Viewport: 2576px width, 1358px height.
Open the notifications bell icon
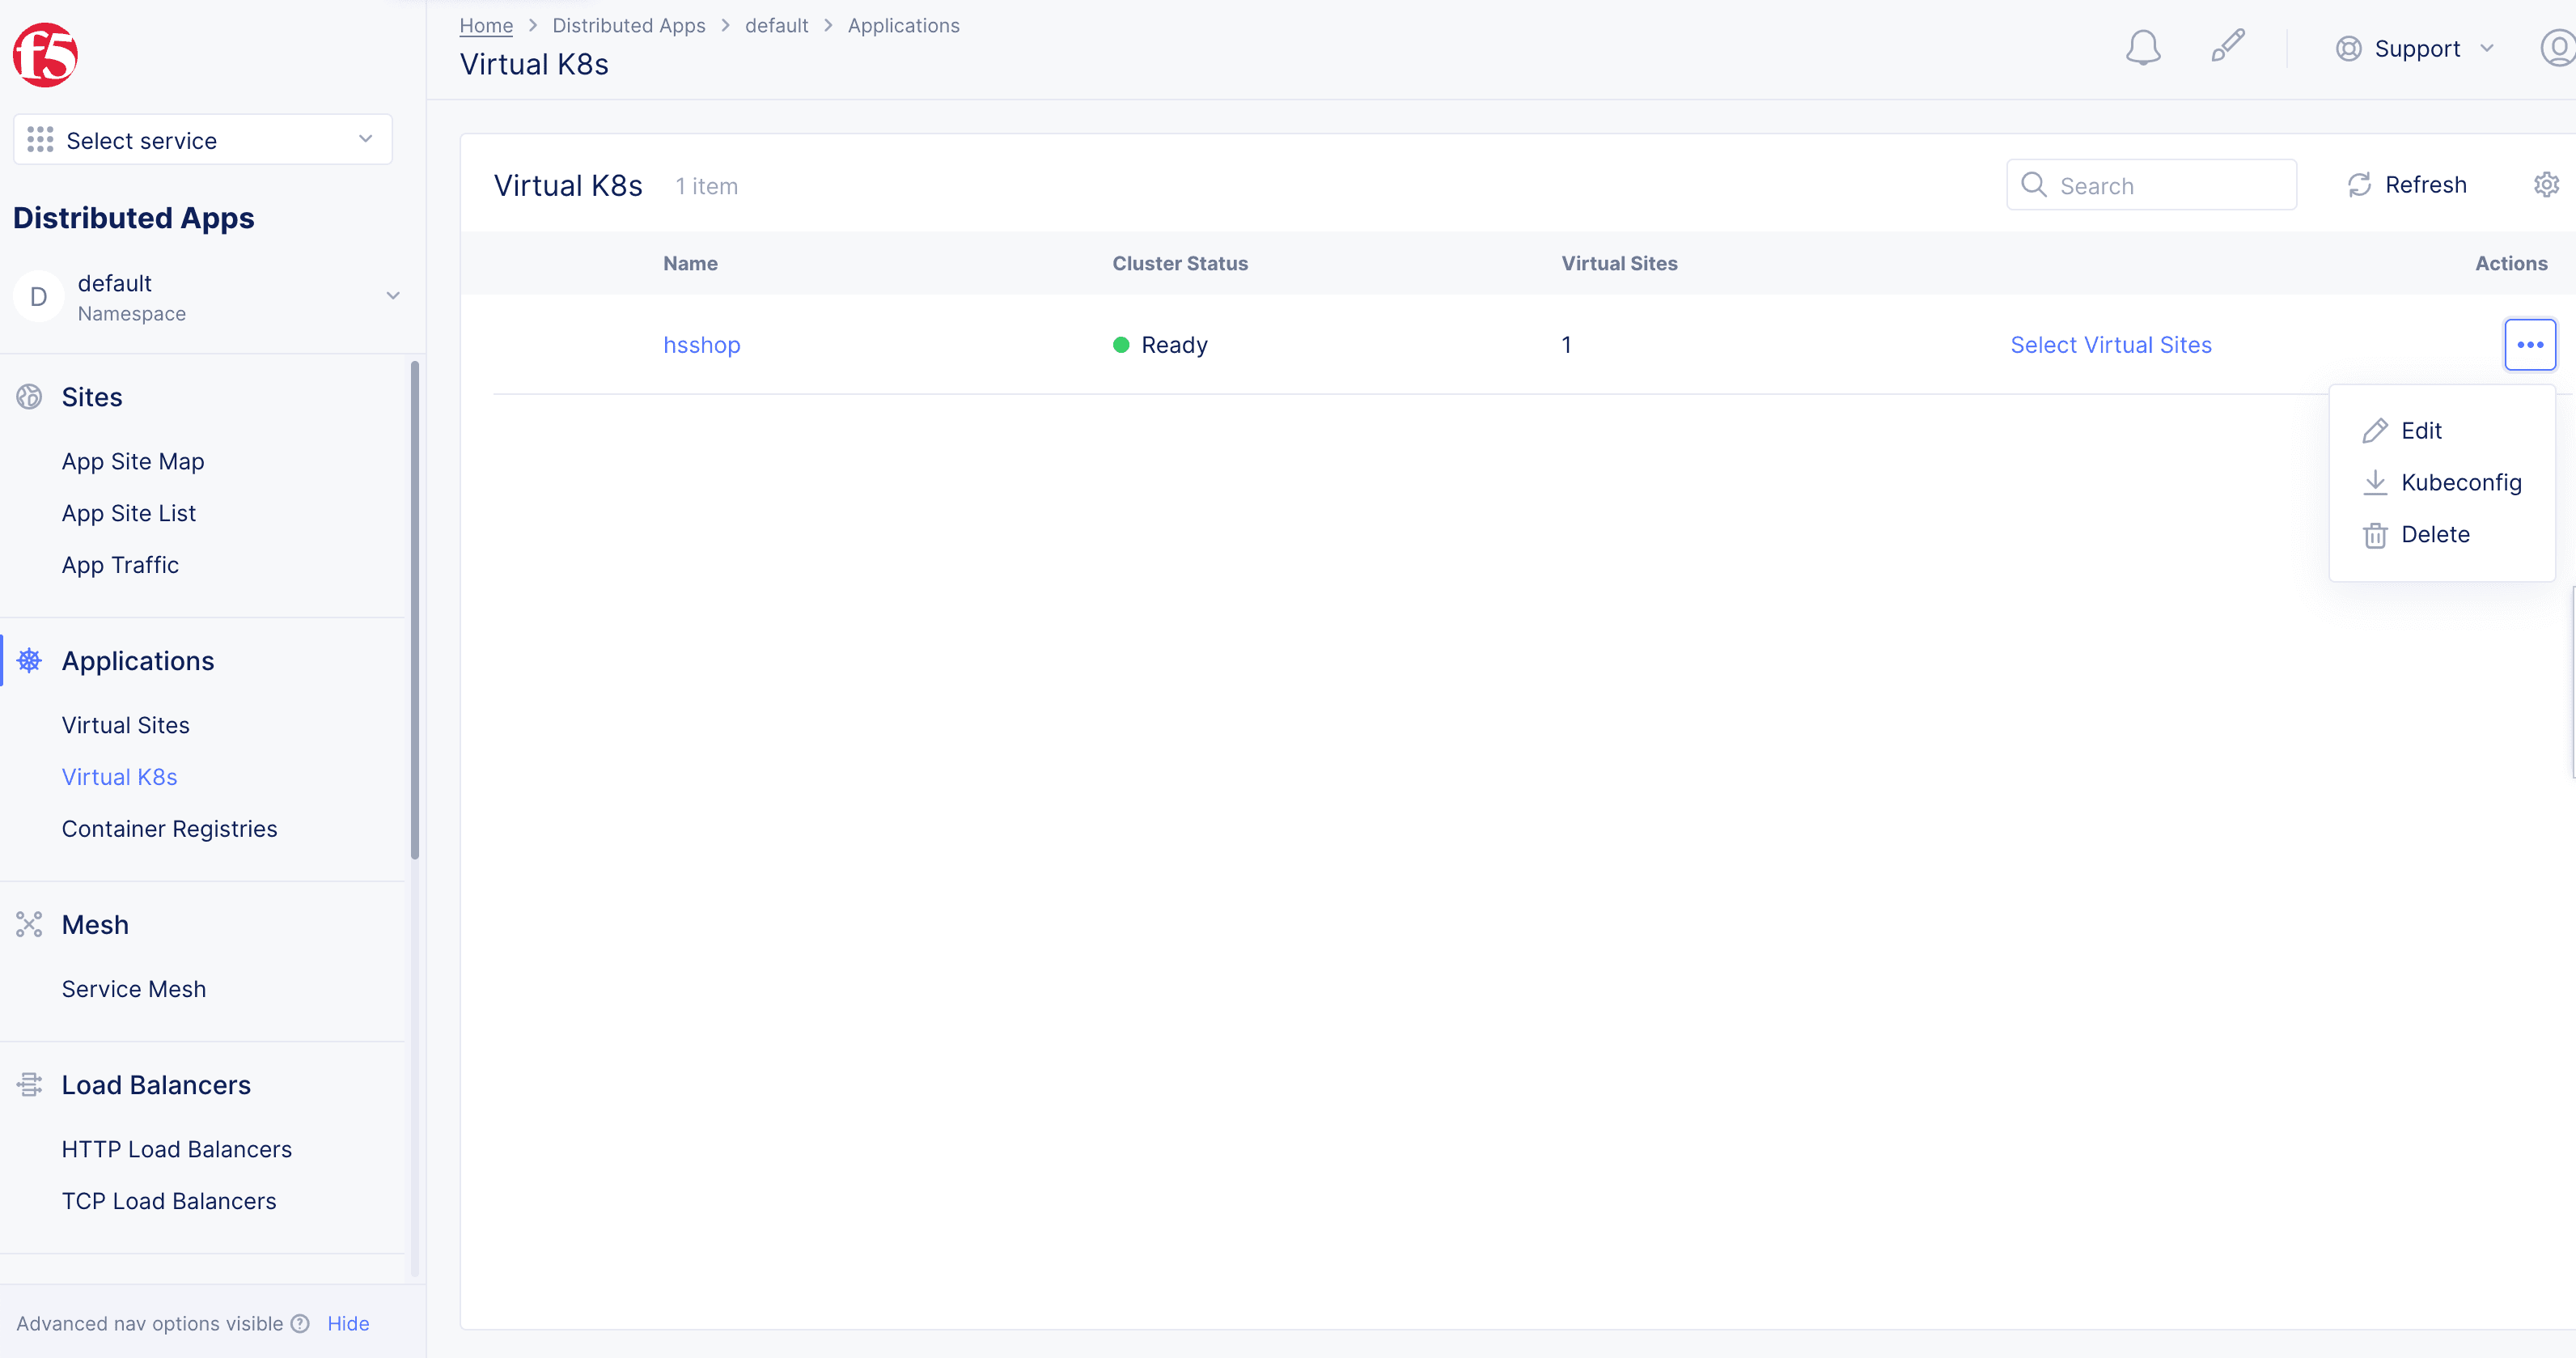coord(2142,48)
